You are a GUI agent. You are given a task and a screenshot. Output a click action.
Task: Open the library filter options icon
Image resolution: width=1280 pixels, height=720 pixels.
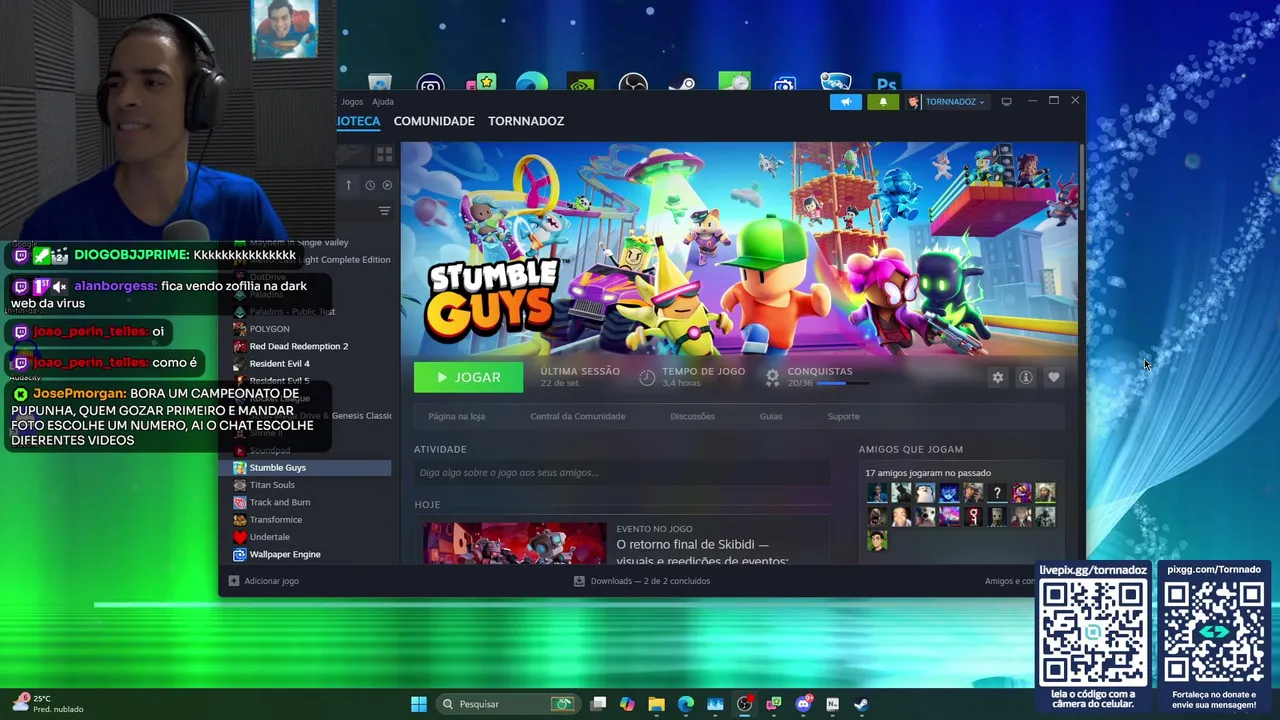pyautogui.click(x=384, y=211)
